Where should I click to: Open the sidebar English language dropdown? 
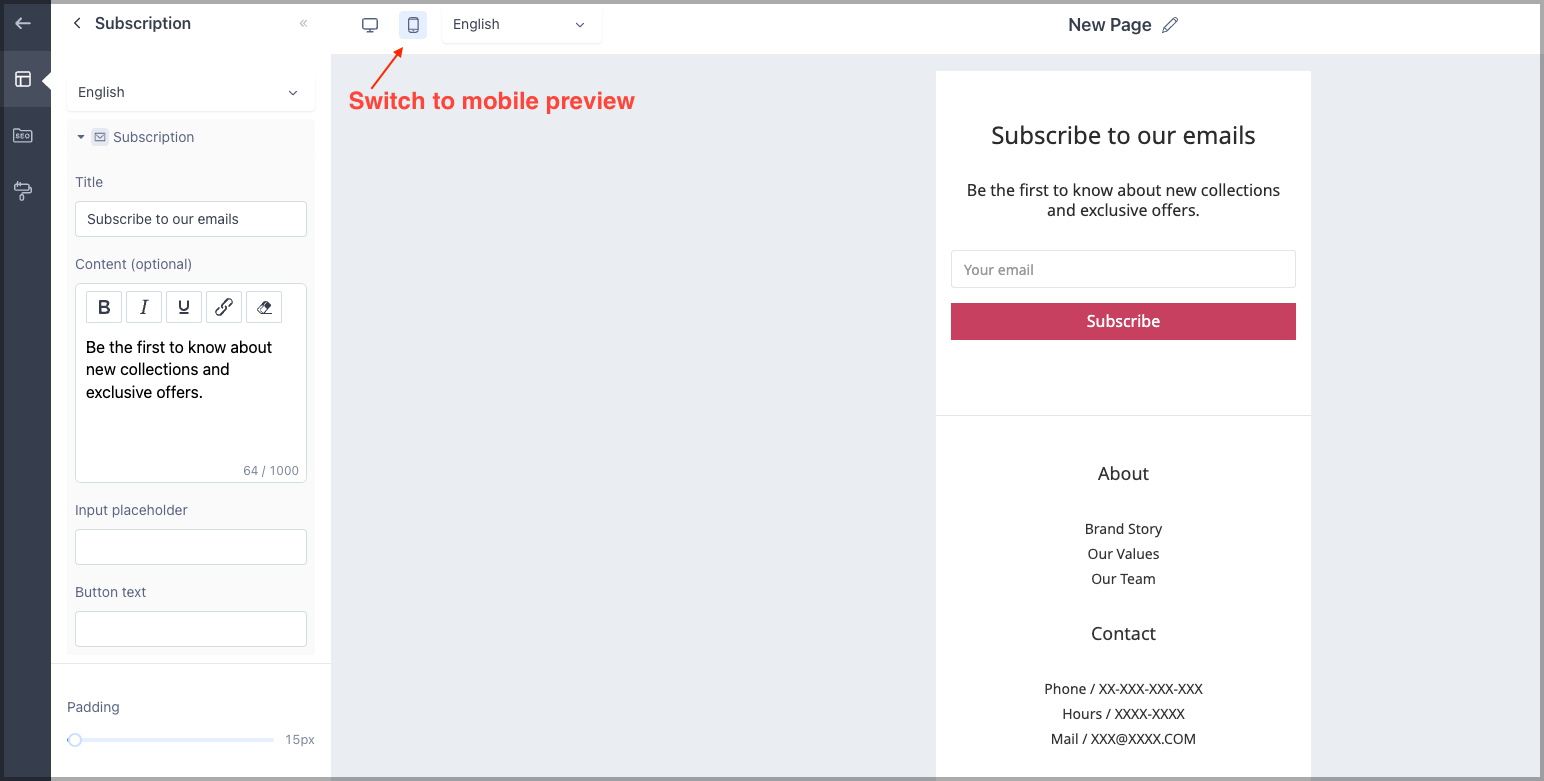190,93
